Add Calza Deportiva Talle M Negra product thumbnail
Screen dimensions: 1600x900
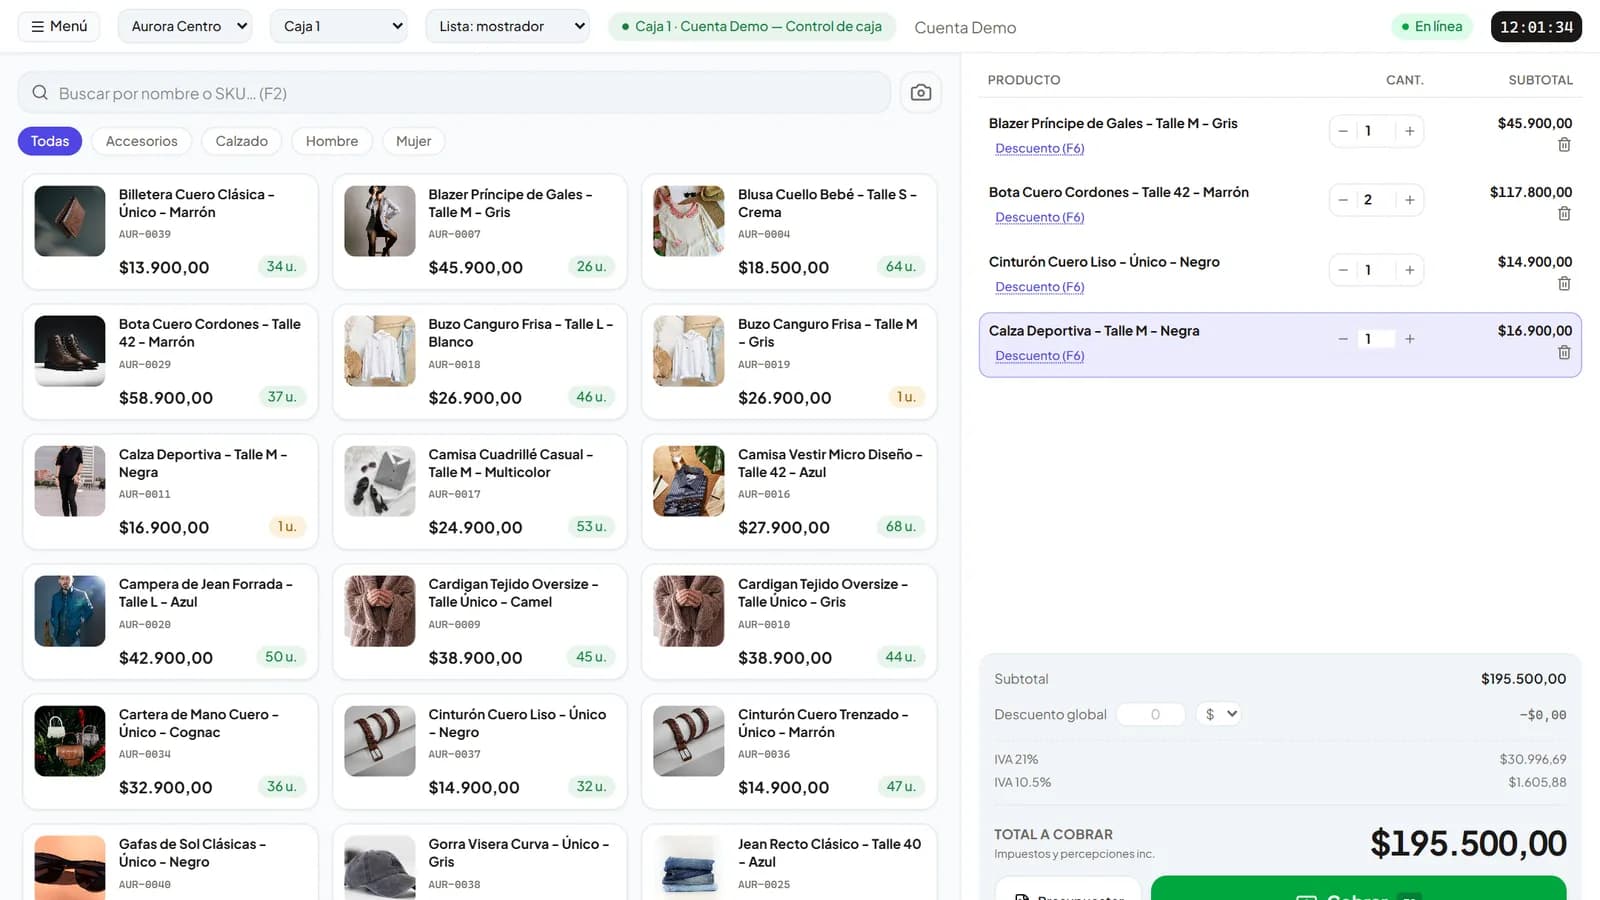(x=70, y=481)
